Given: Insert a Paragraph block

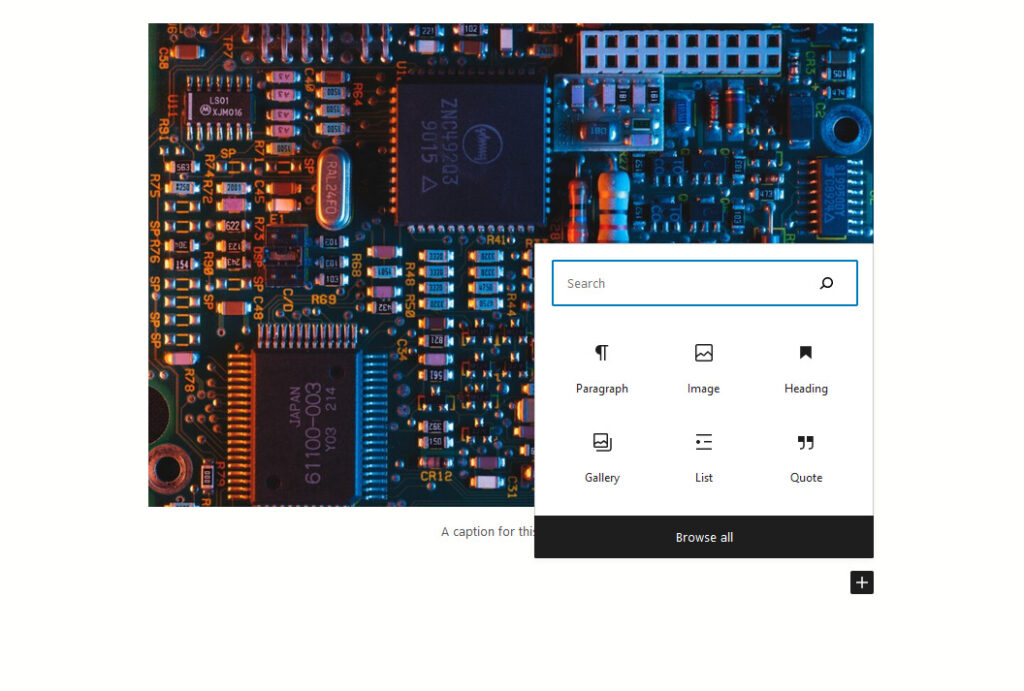Looking at the screenshot, I should [x=601, y=369].
